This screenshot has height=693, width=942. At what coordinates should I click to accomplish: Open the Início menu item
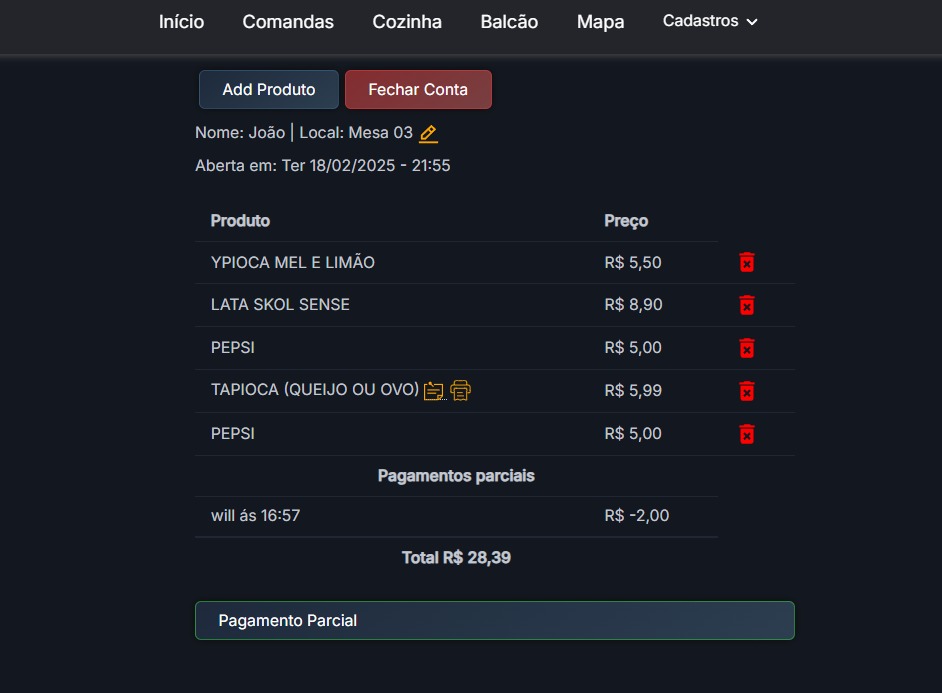point(181,21)
